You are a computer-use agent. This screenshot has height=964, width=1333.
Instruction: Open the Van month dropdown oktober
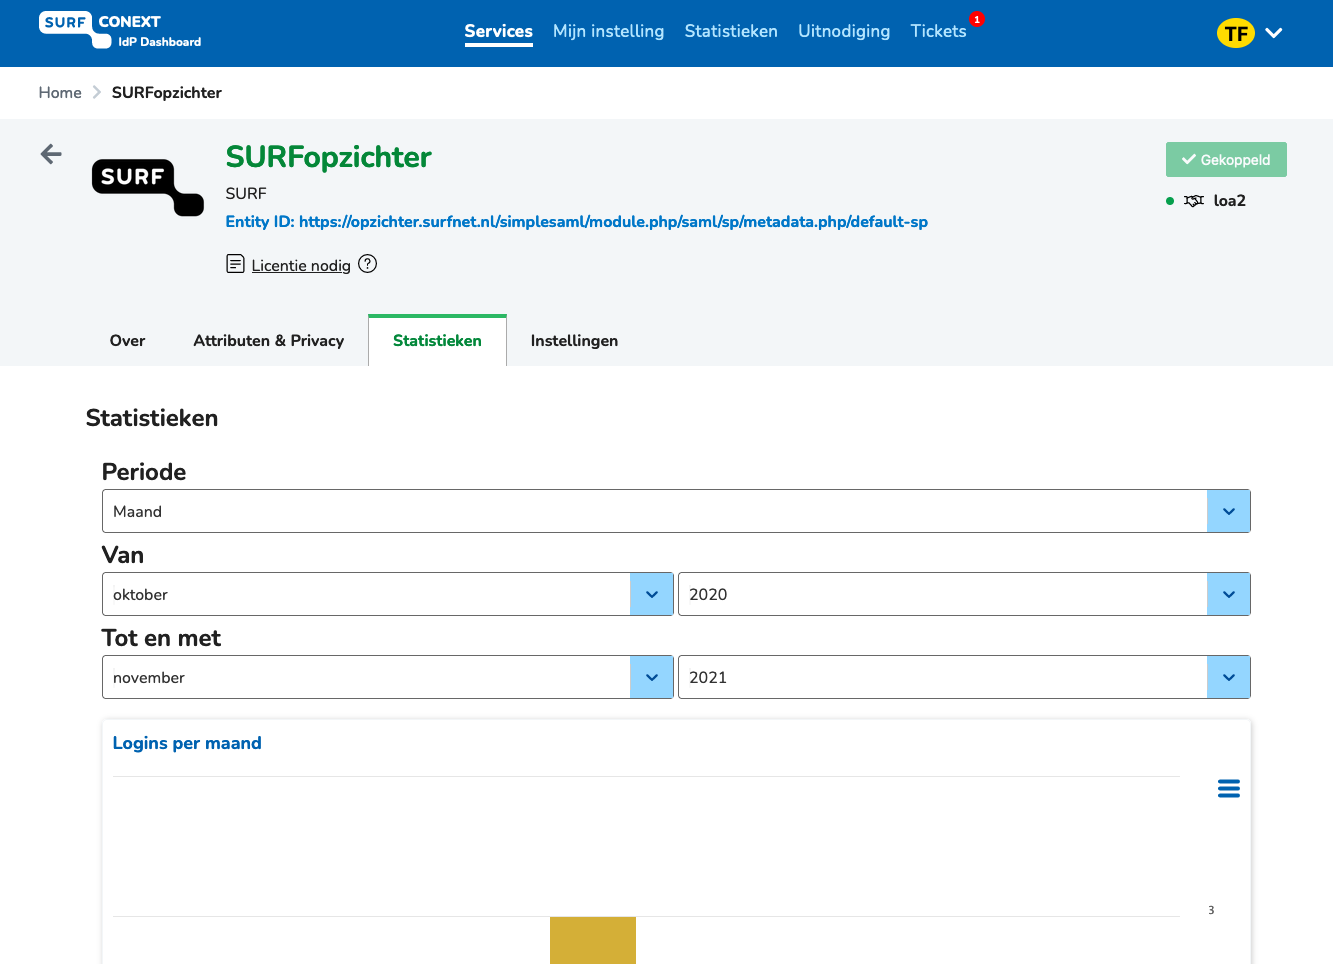tap(388, 594)
